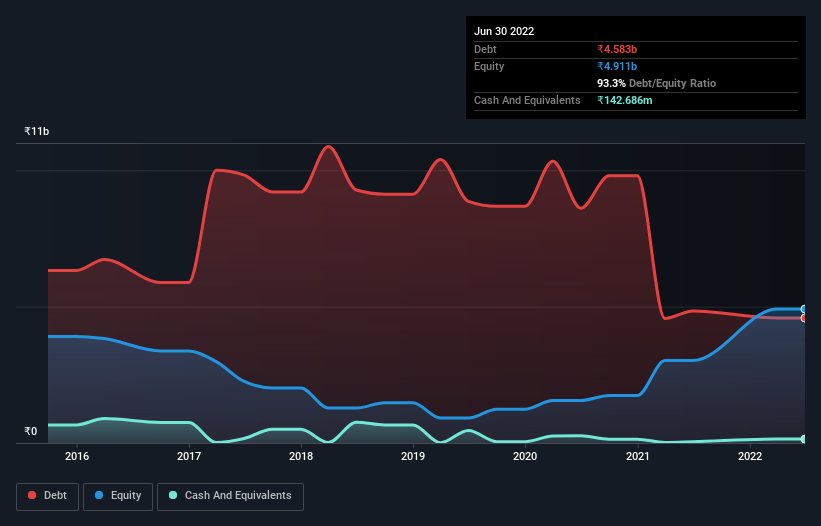The height and width of the screenshot is (526, 821).
Task: Toggle the Equity legend button
Action: (x=118, y=496)
